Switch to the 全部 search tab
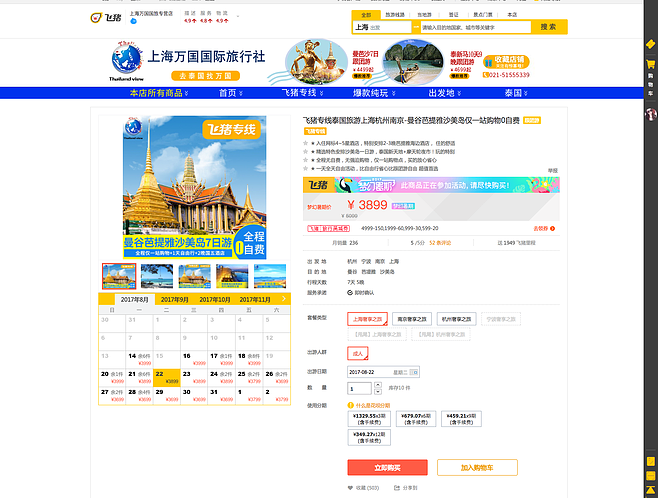 (x=366, y=15)
